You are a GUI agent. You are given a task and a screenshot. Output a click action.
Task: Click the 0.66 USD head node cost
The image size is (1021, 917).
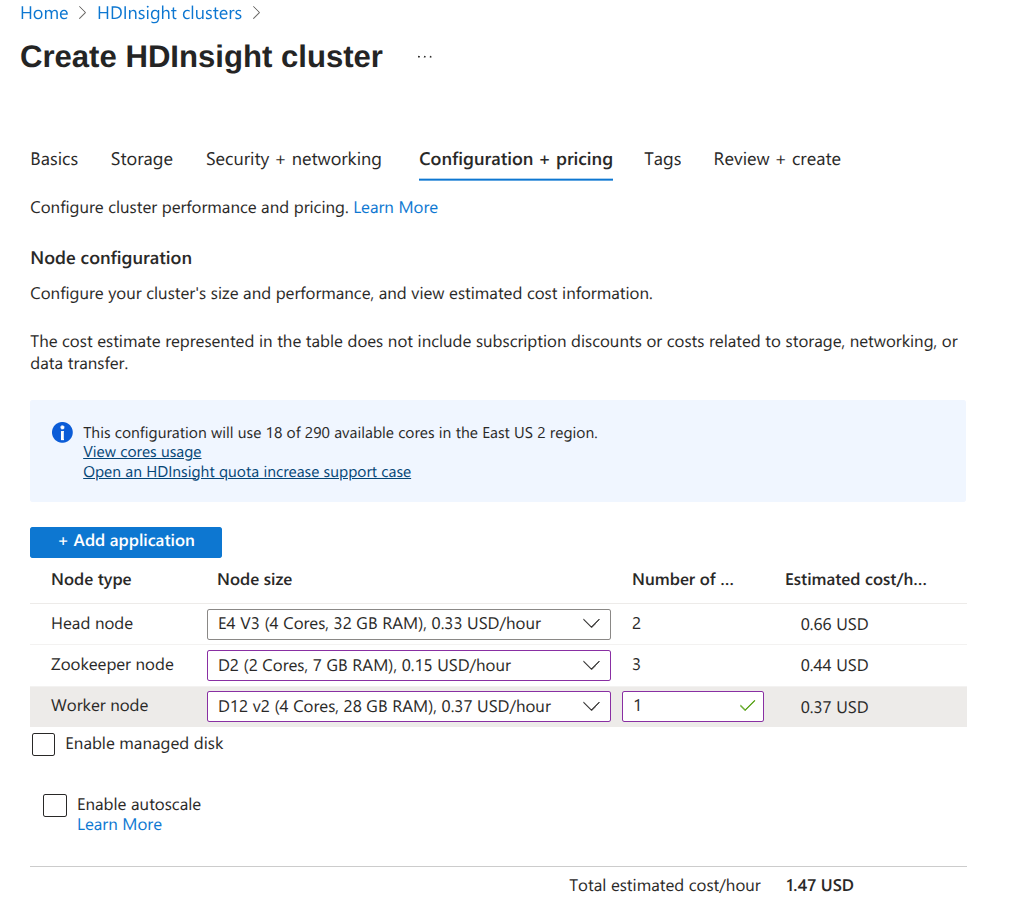834,625
